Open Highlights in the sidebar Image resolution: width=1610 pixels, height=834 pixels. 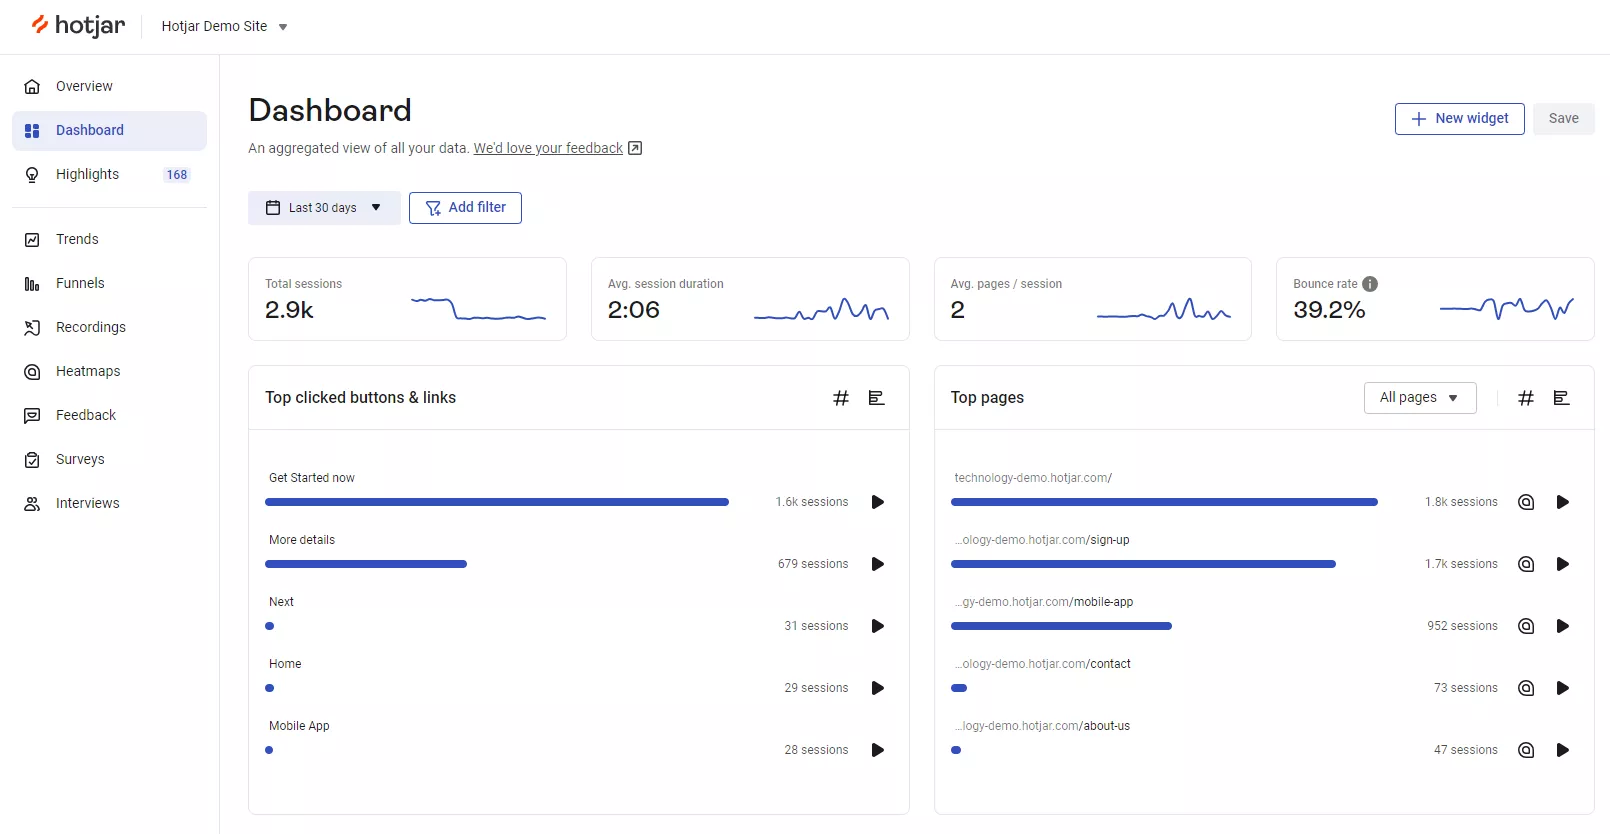109,174
